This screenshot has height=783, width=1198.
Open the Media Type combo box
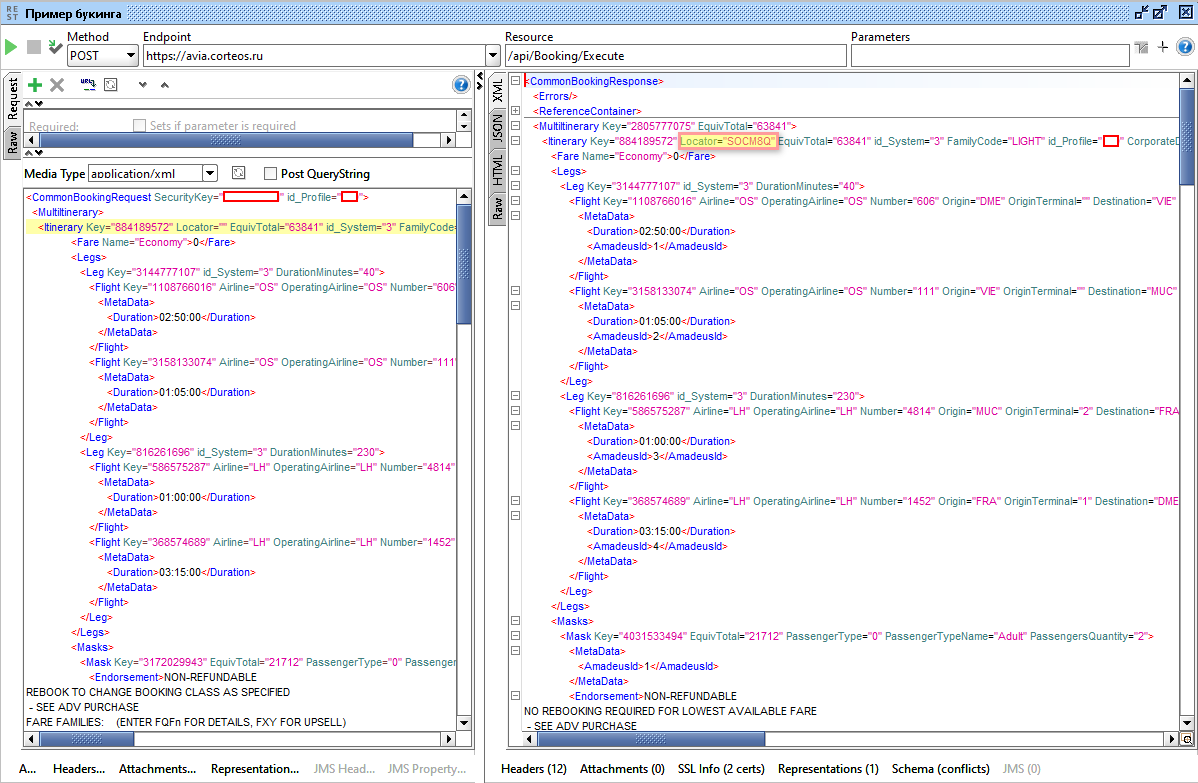[x=209, y=173]
